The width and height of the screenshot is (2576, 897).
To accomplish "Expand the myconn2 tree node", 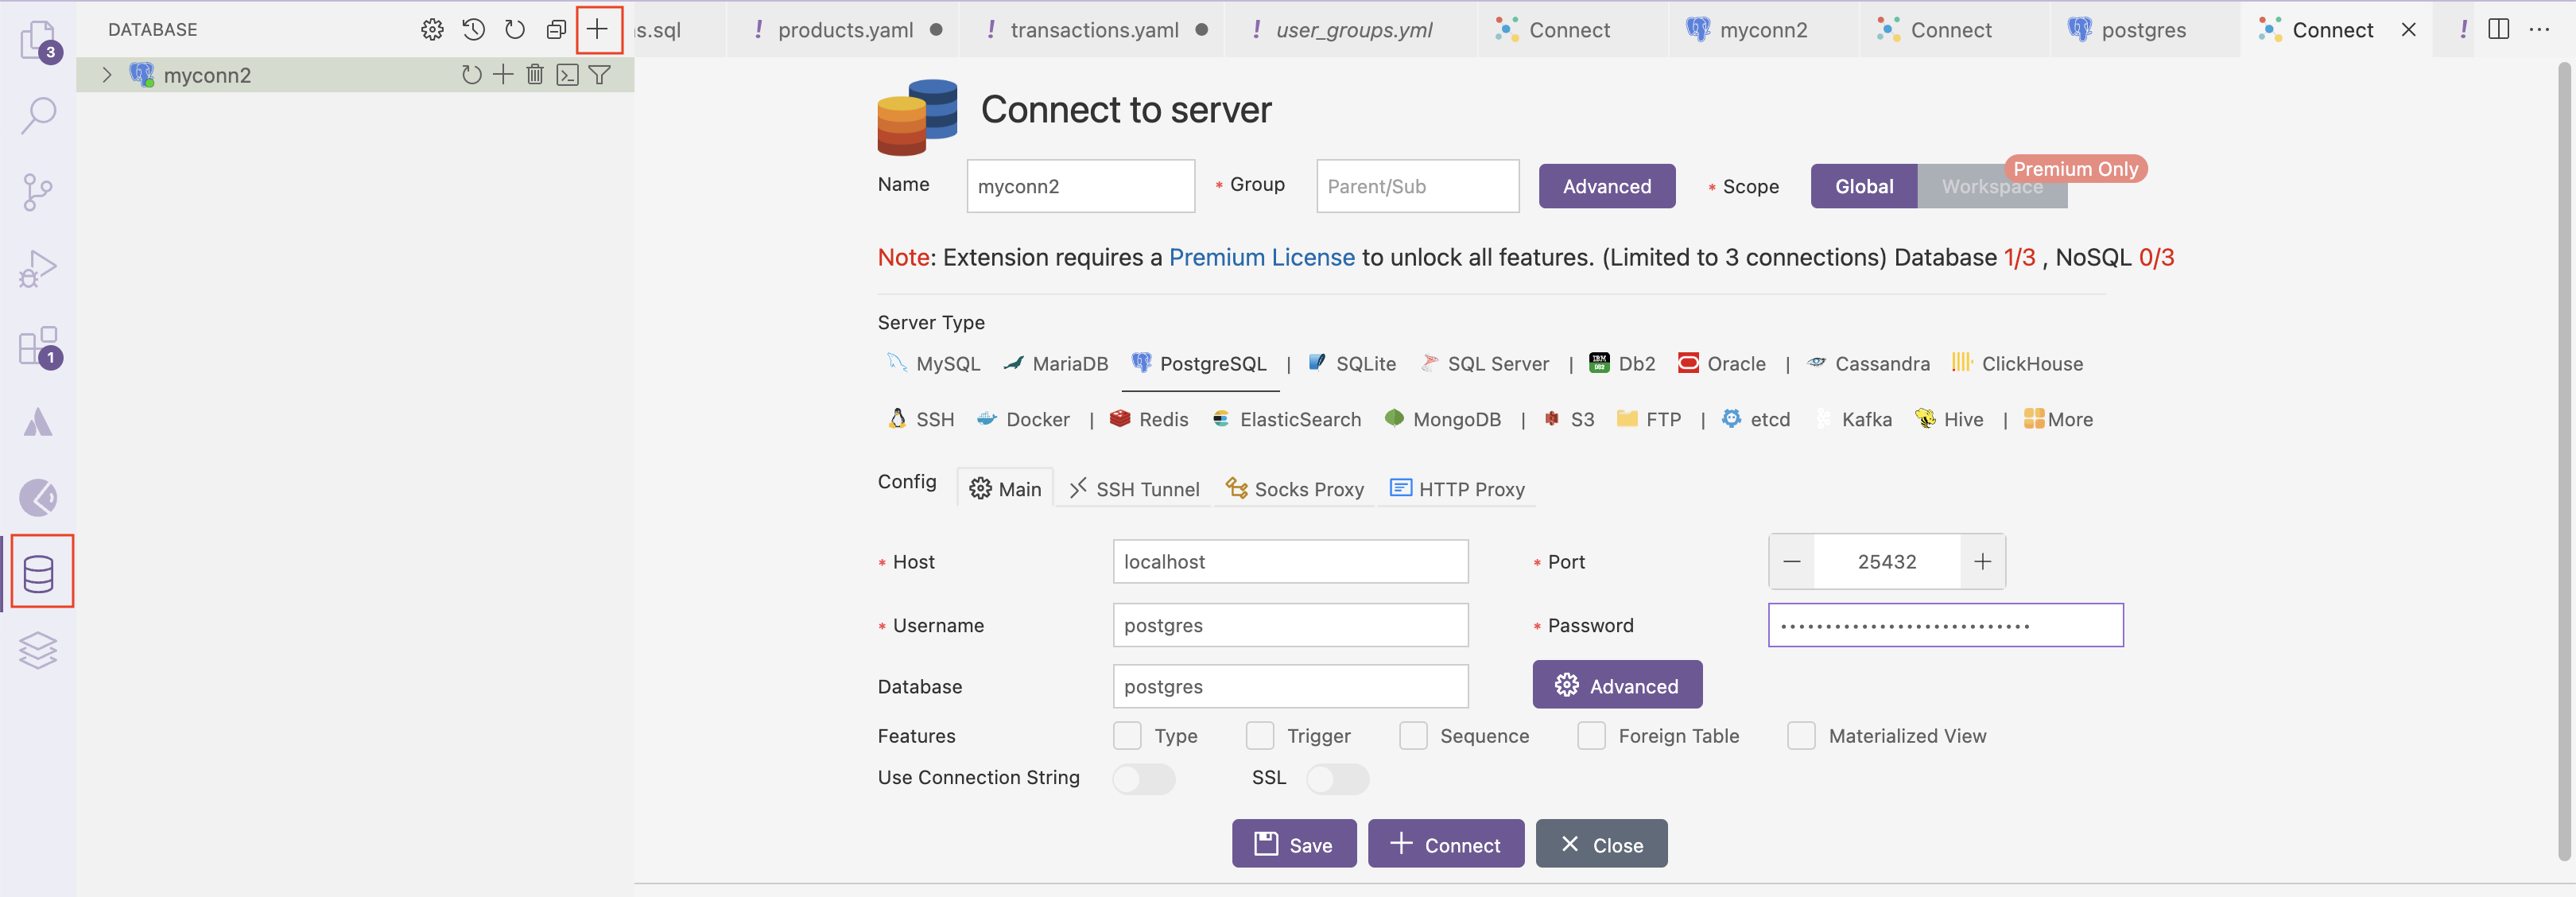I will click(106, 74).
